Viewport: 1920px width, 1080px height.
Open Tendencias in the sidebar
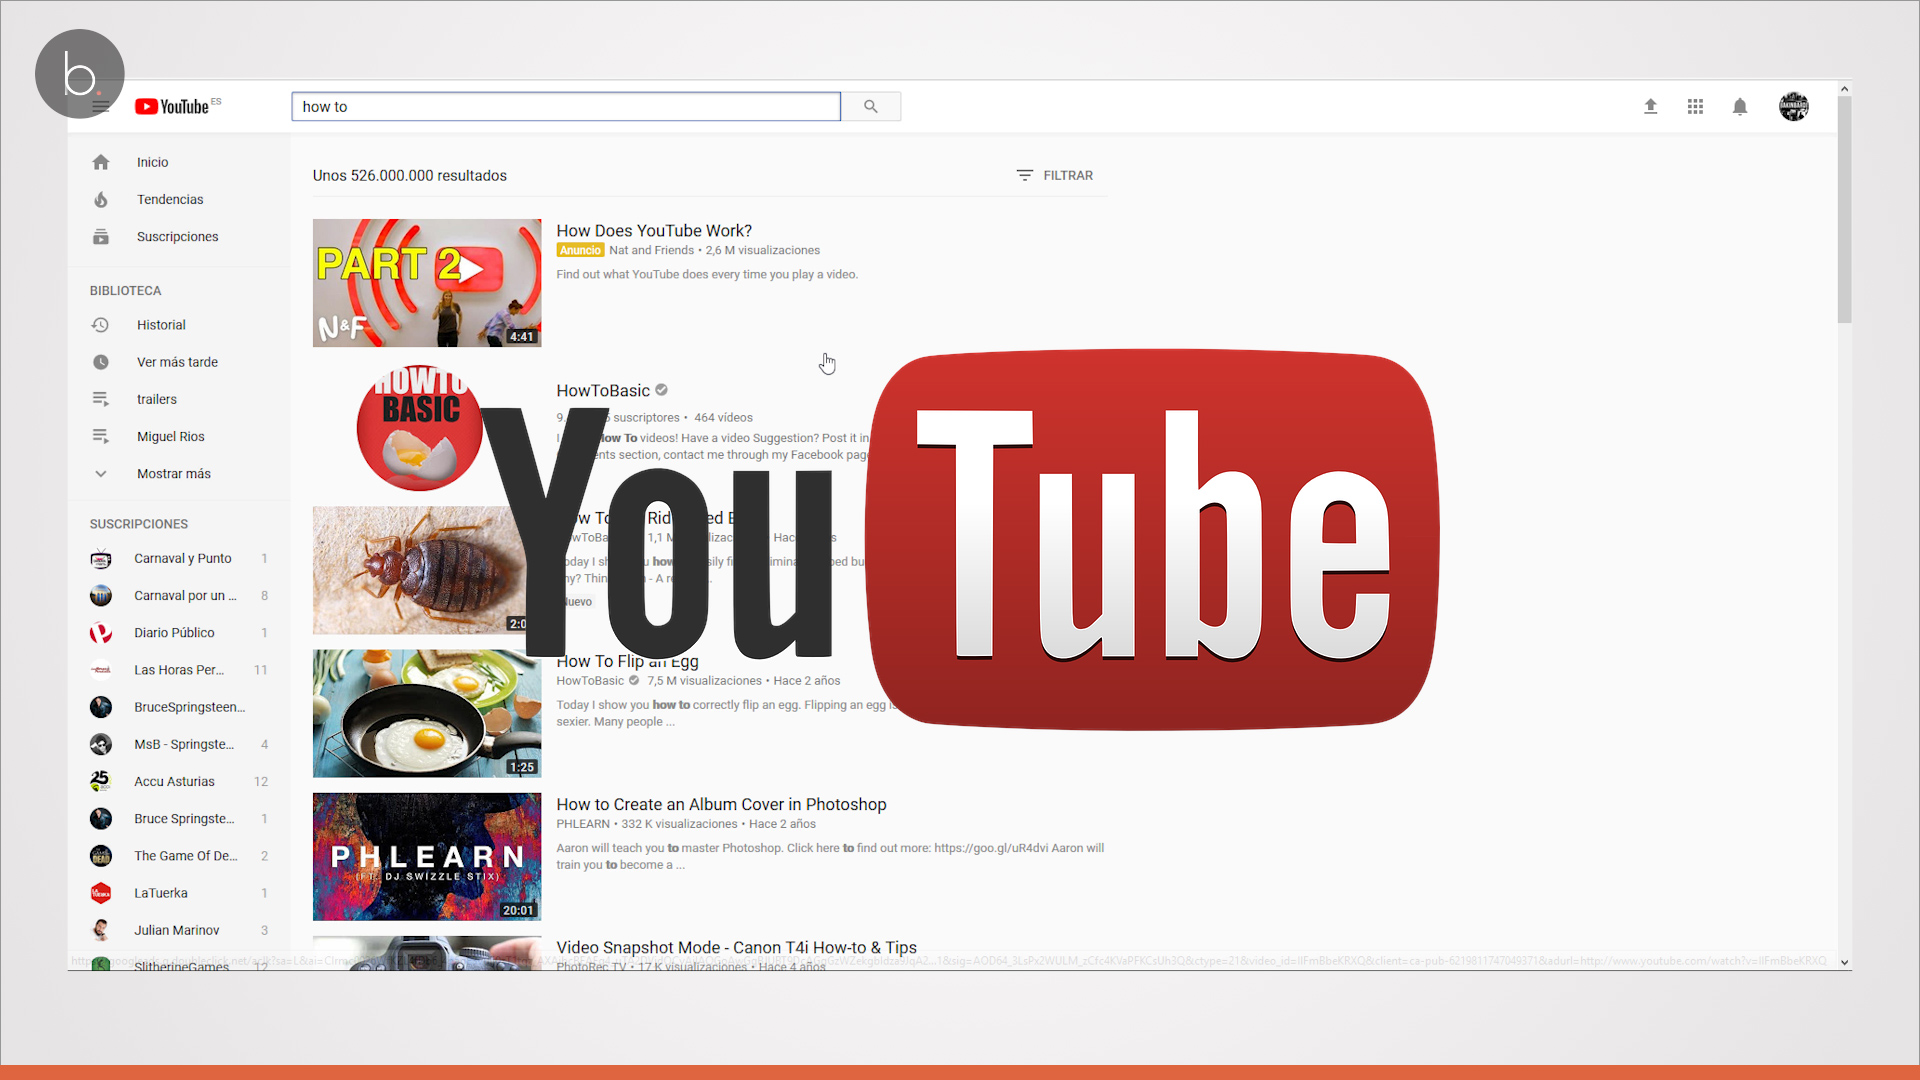(170, 199)
